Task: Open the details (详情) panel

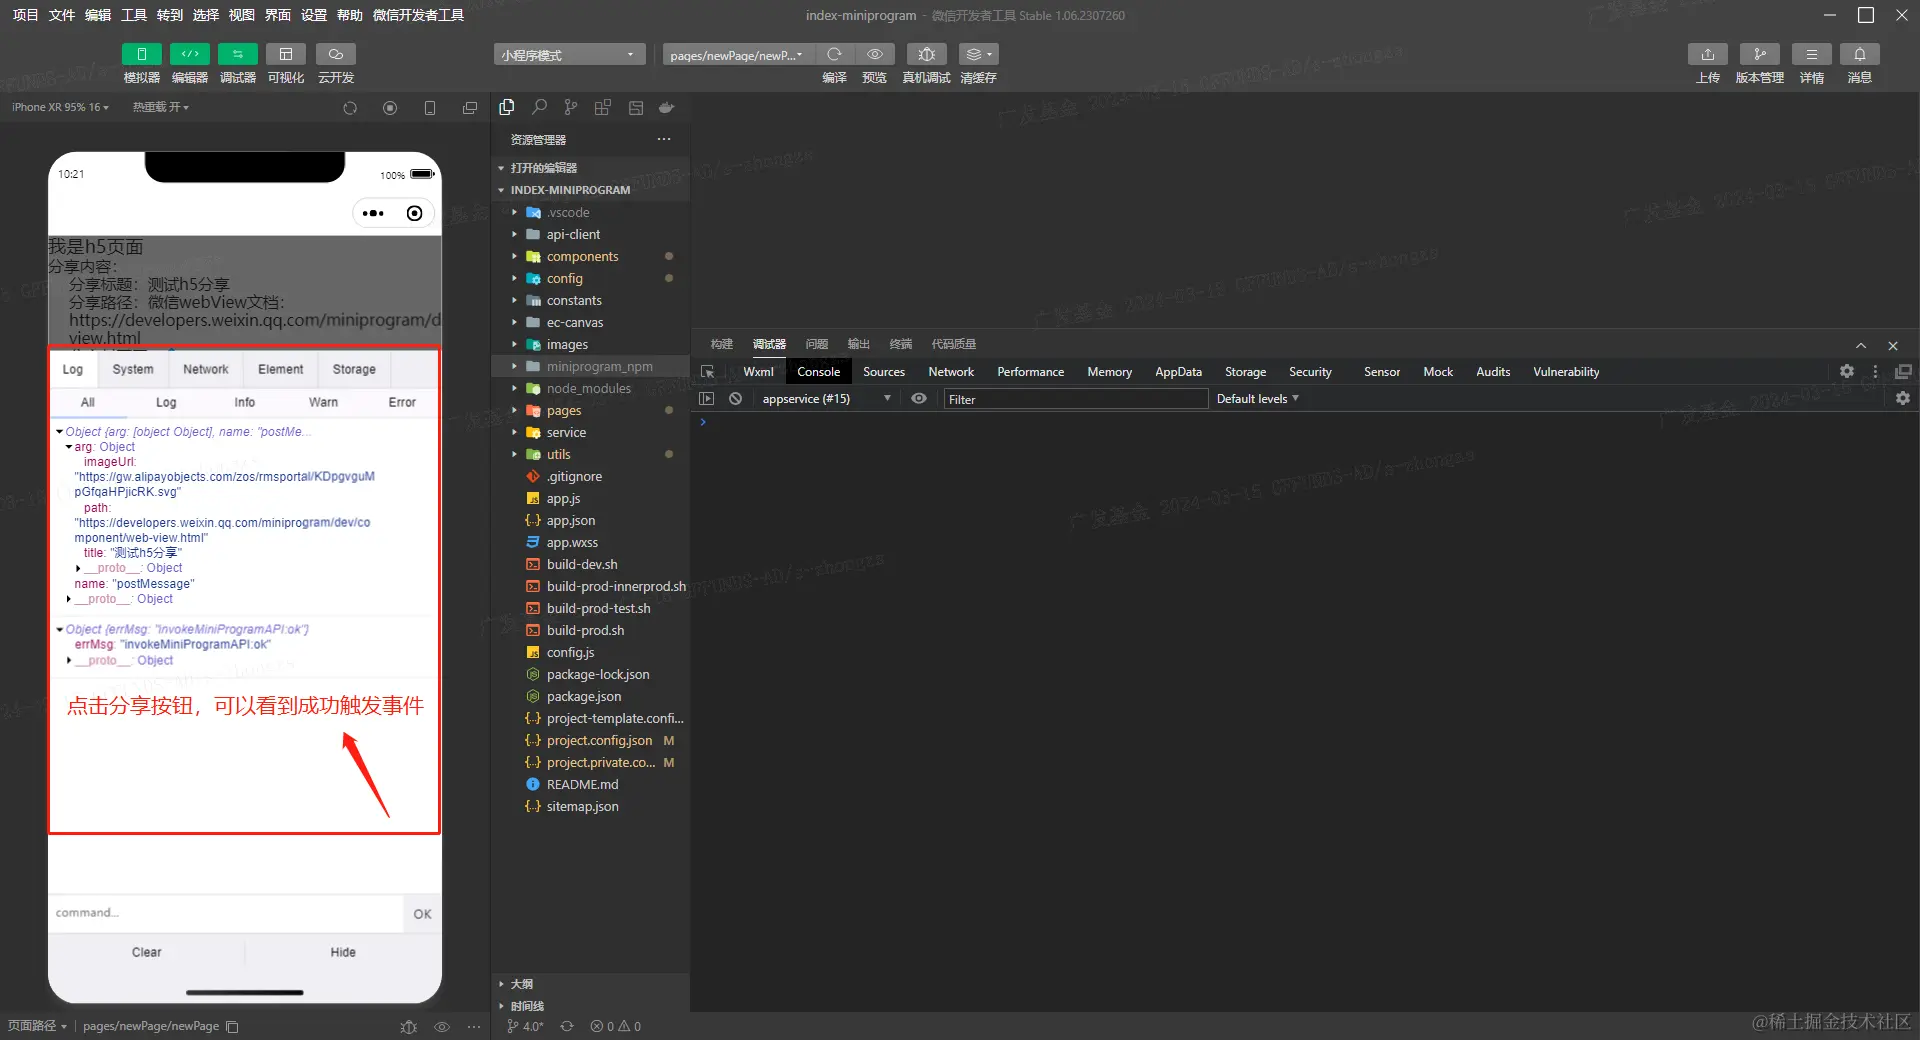Action: click(x=1812, y=54)
